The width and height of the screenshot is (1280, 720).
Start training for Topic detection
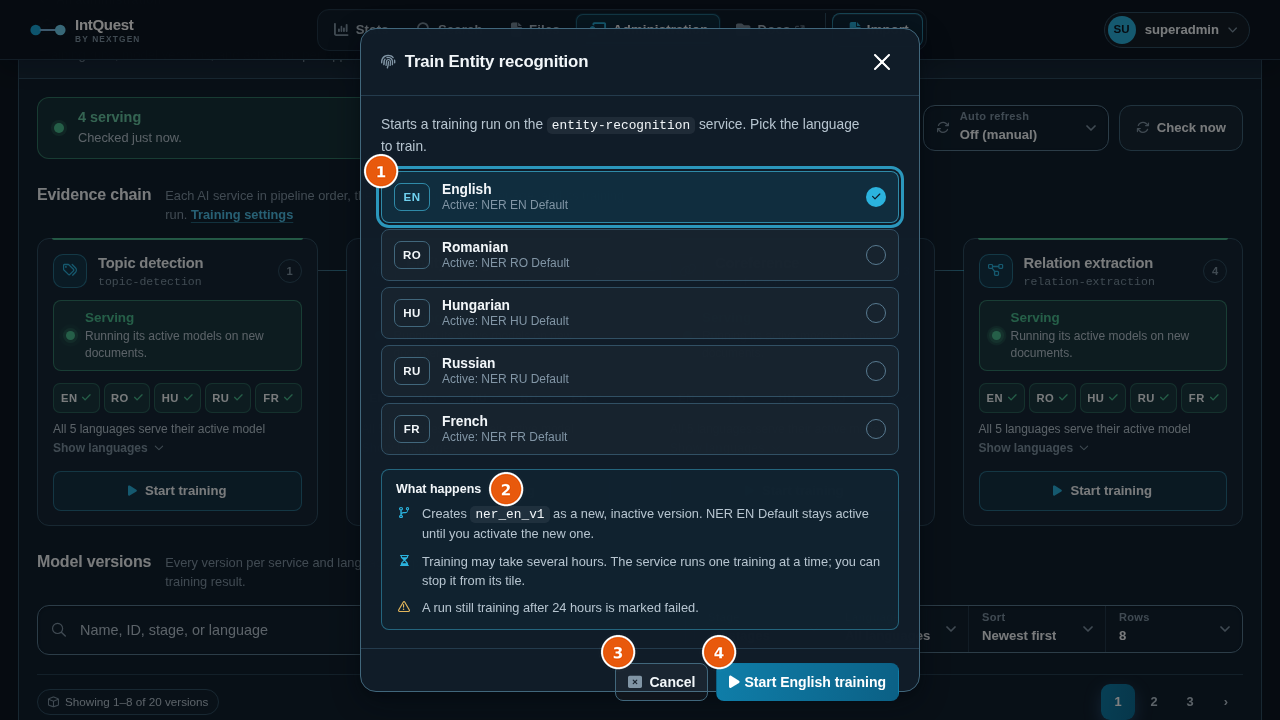(177, 491)
